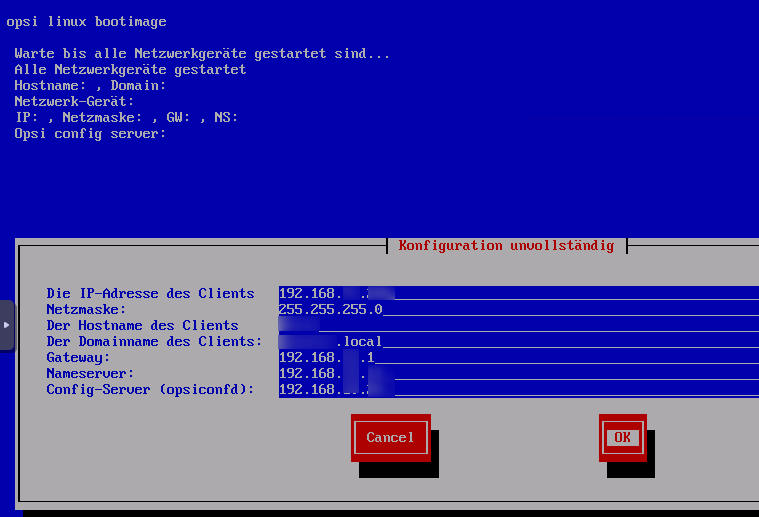Image resolution: width=759 pixels, height=517 pixels.
Task: Edit the Netzmaske field 255.255.255.0
Action: pyautogui.click(x=518, y=309)
